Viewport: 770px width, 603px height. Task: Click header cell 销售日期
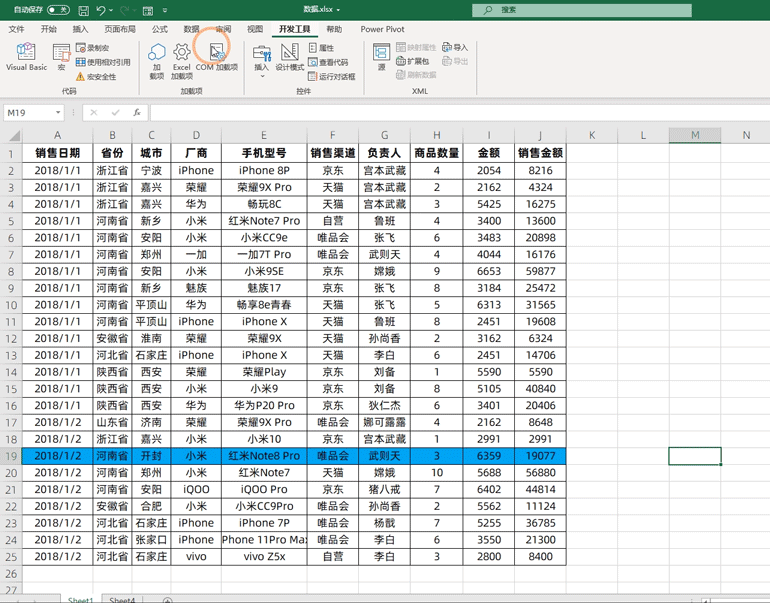[x=57, y=153]
